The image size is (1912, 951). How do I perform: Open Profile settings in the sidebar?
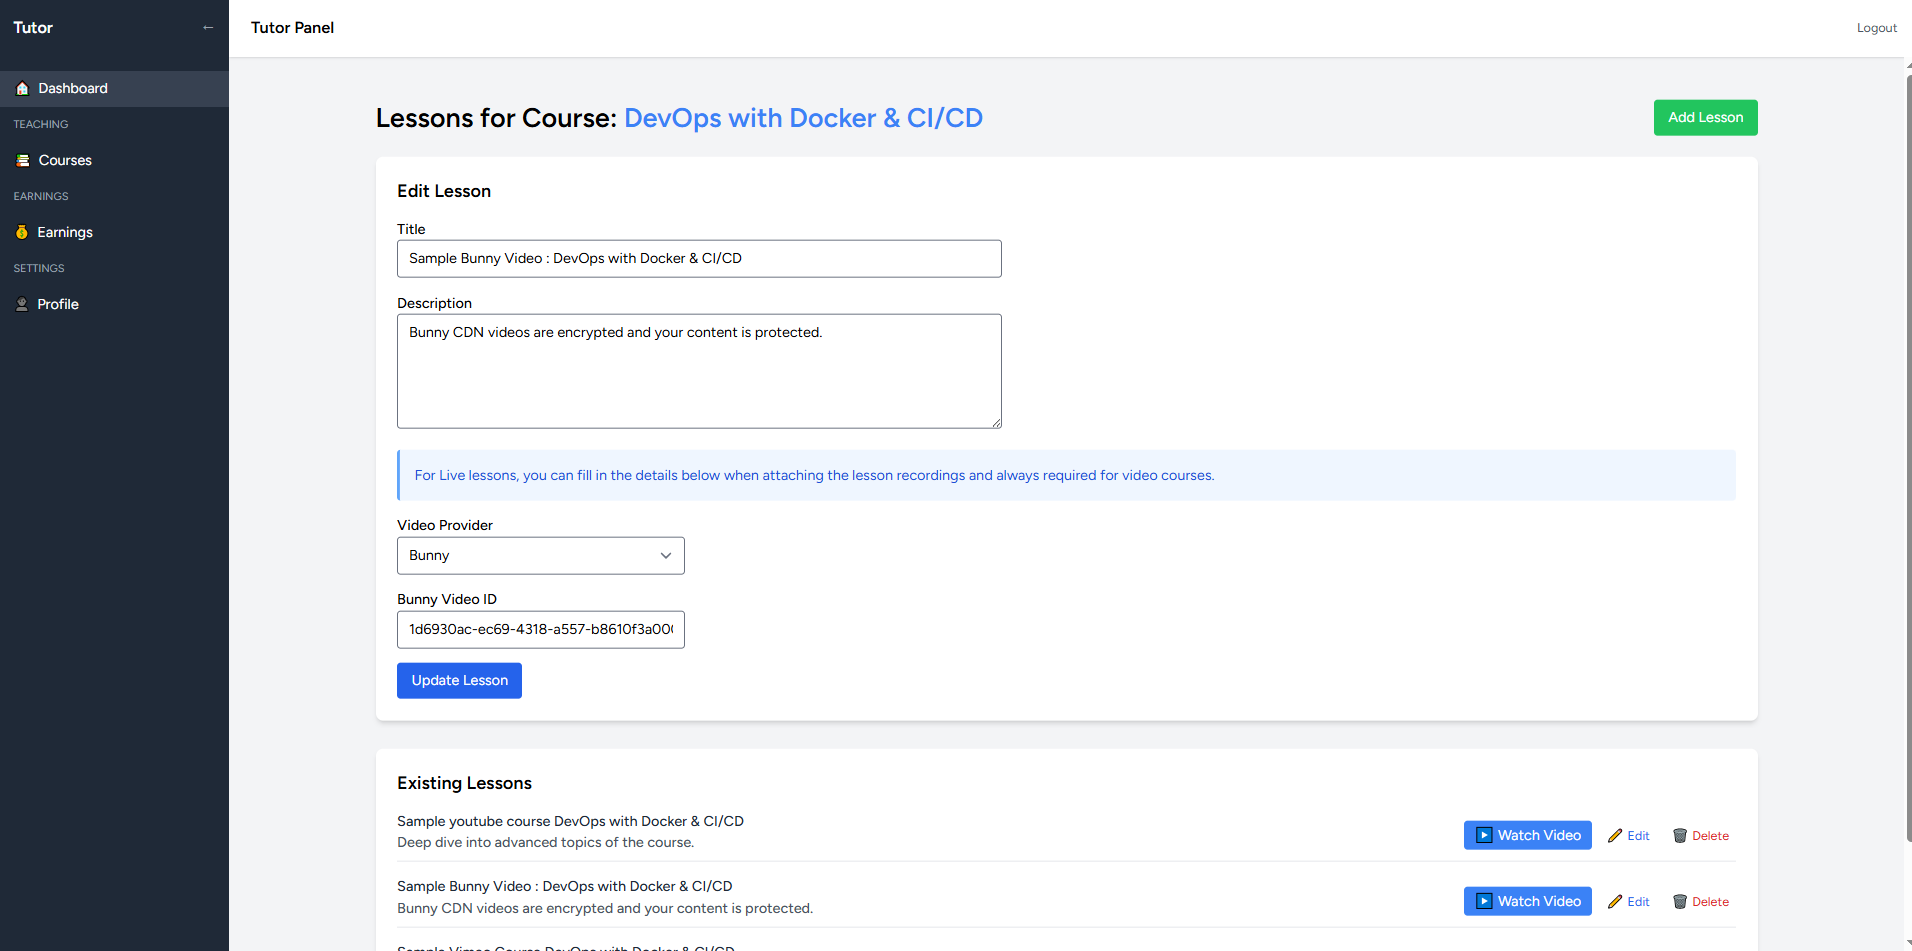pyautogui.click(x=114, y=305)
